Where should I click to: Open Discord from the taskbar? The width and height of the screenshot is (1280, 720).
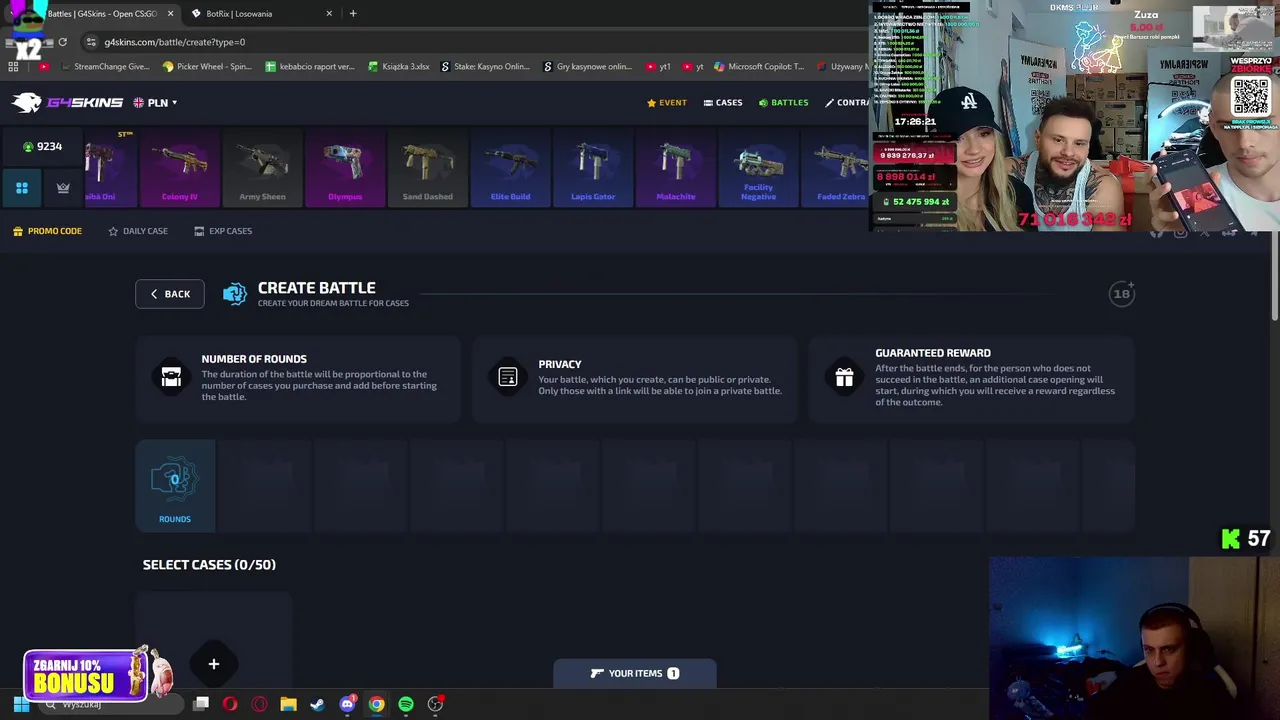tap(347, 704)
